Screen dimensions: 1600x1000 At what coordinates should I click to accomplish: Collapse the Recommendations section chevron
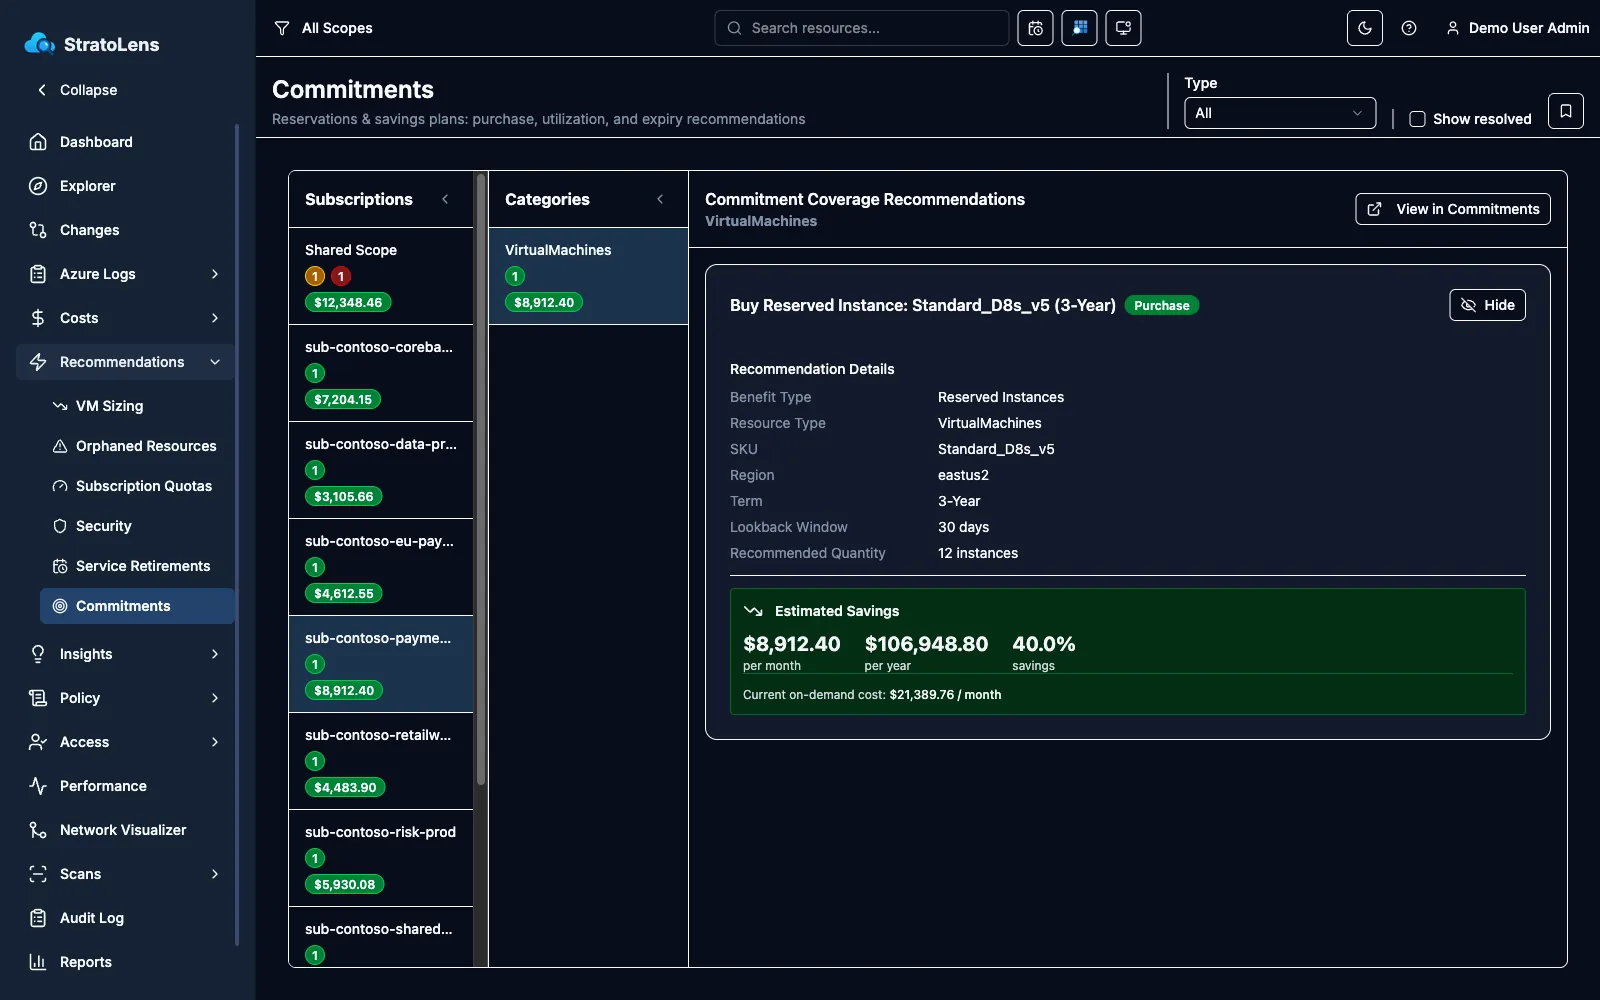(x=214, y=362)
